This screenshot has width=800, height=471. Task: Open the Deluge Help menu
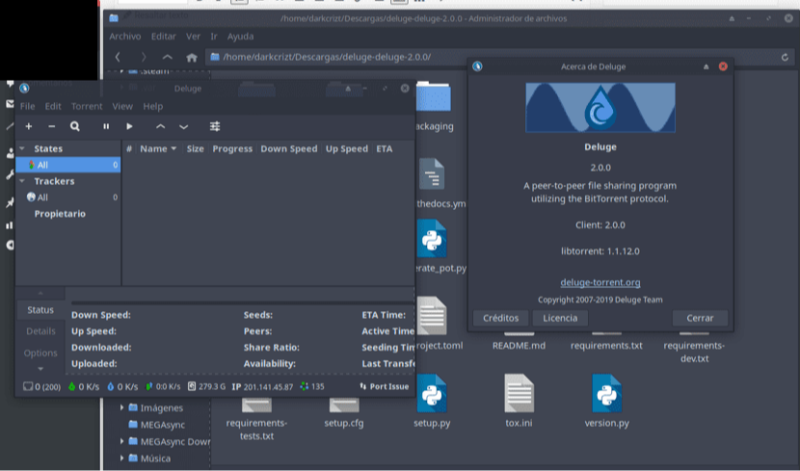tap(153, 106)
